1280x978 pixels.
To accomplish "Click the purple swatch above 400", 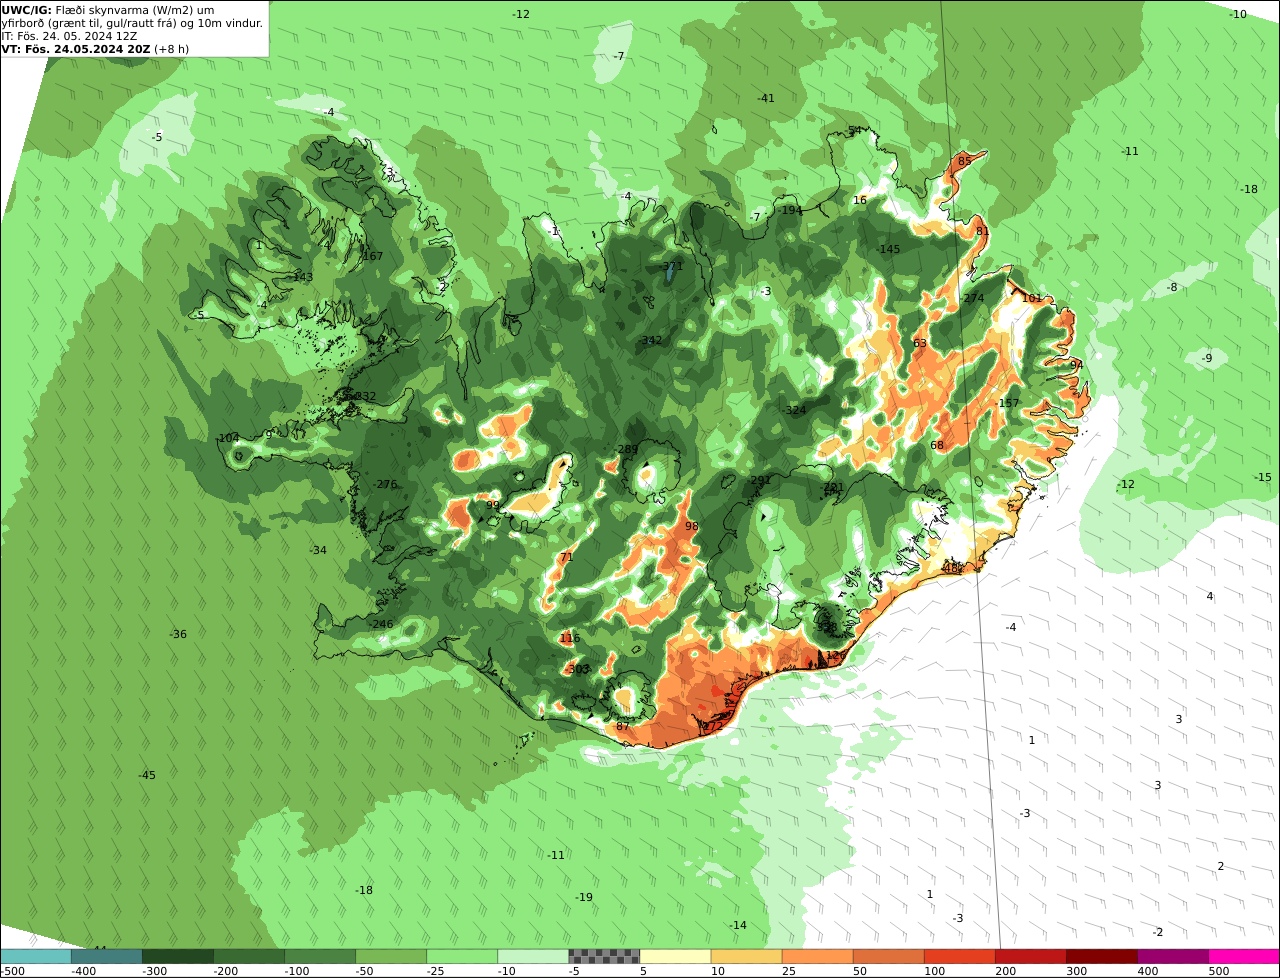I will (x=1172, y=956).
